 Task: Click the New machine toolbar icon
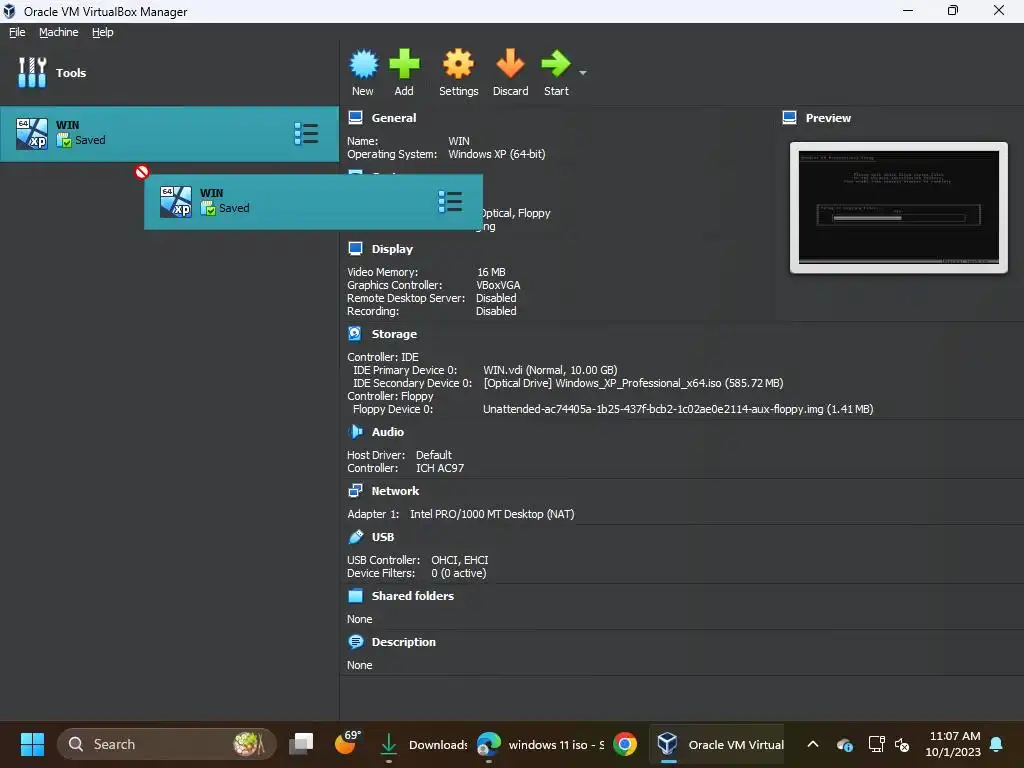pos(363,65)
